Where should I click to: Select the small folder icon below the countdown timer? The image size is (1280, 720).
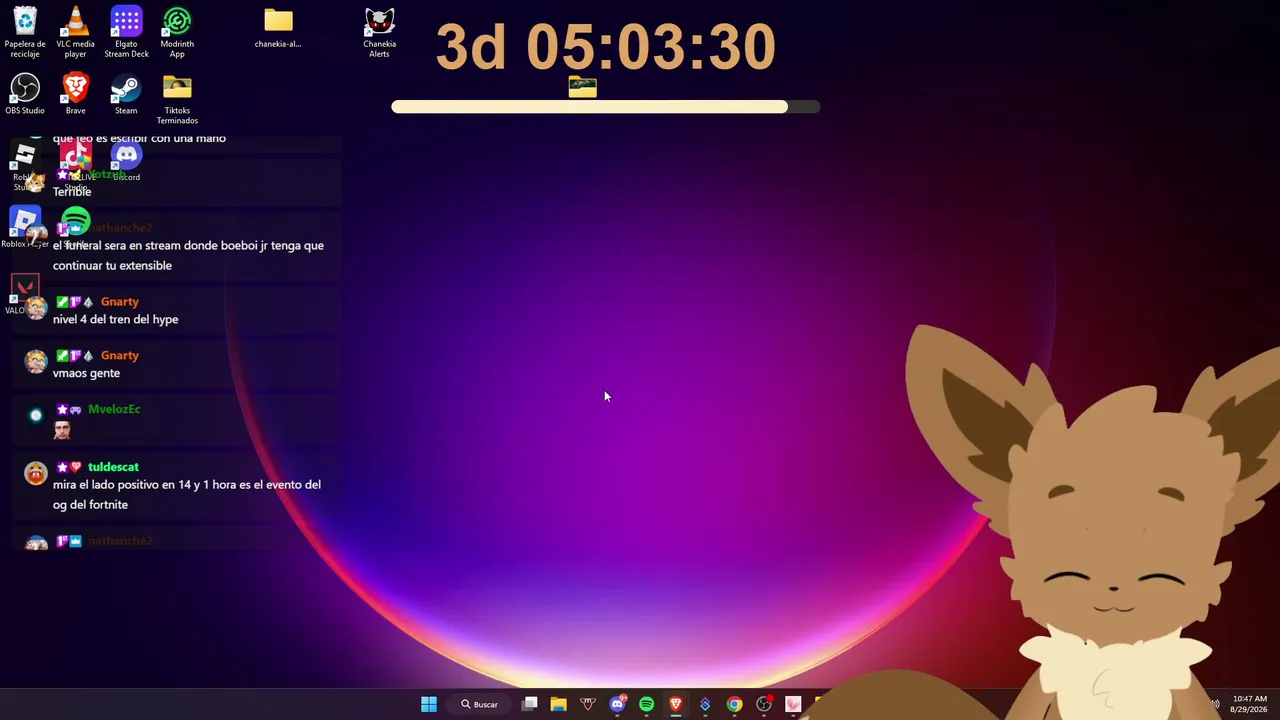[x=582, y=88]
